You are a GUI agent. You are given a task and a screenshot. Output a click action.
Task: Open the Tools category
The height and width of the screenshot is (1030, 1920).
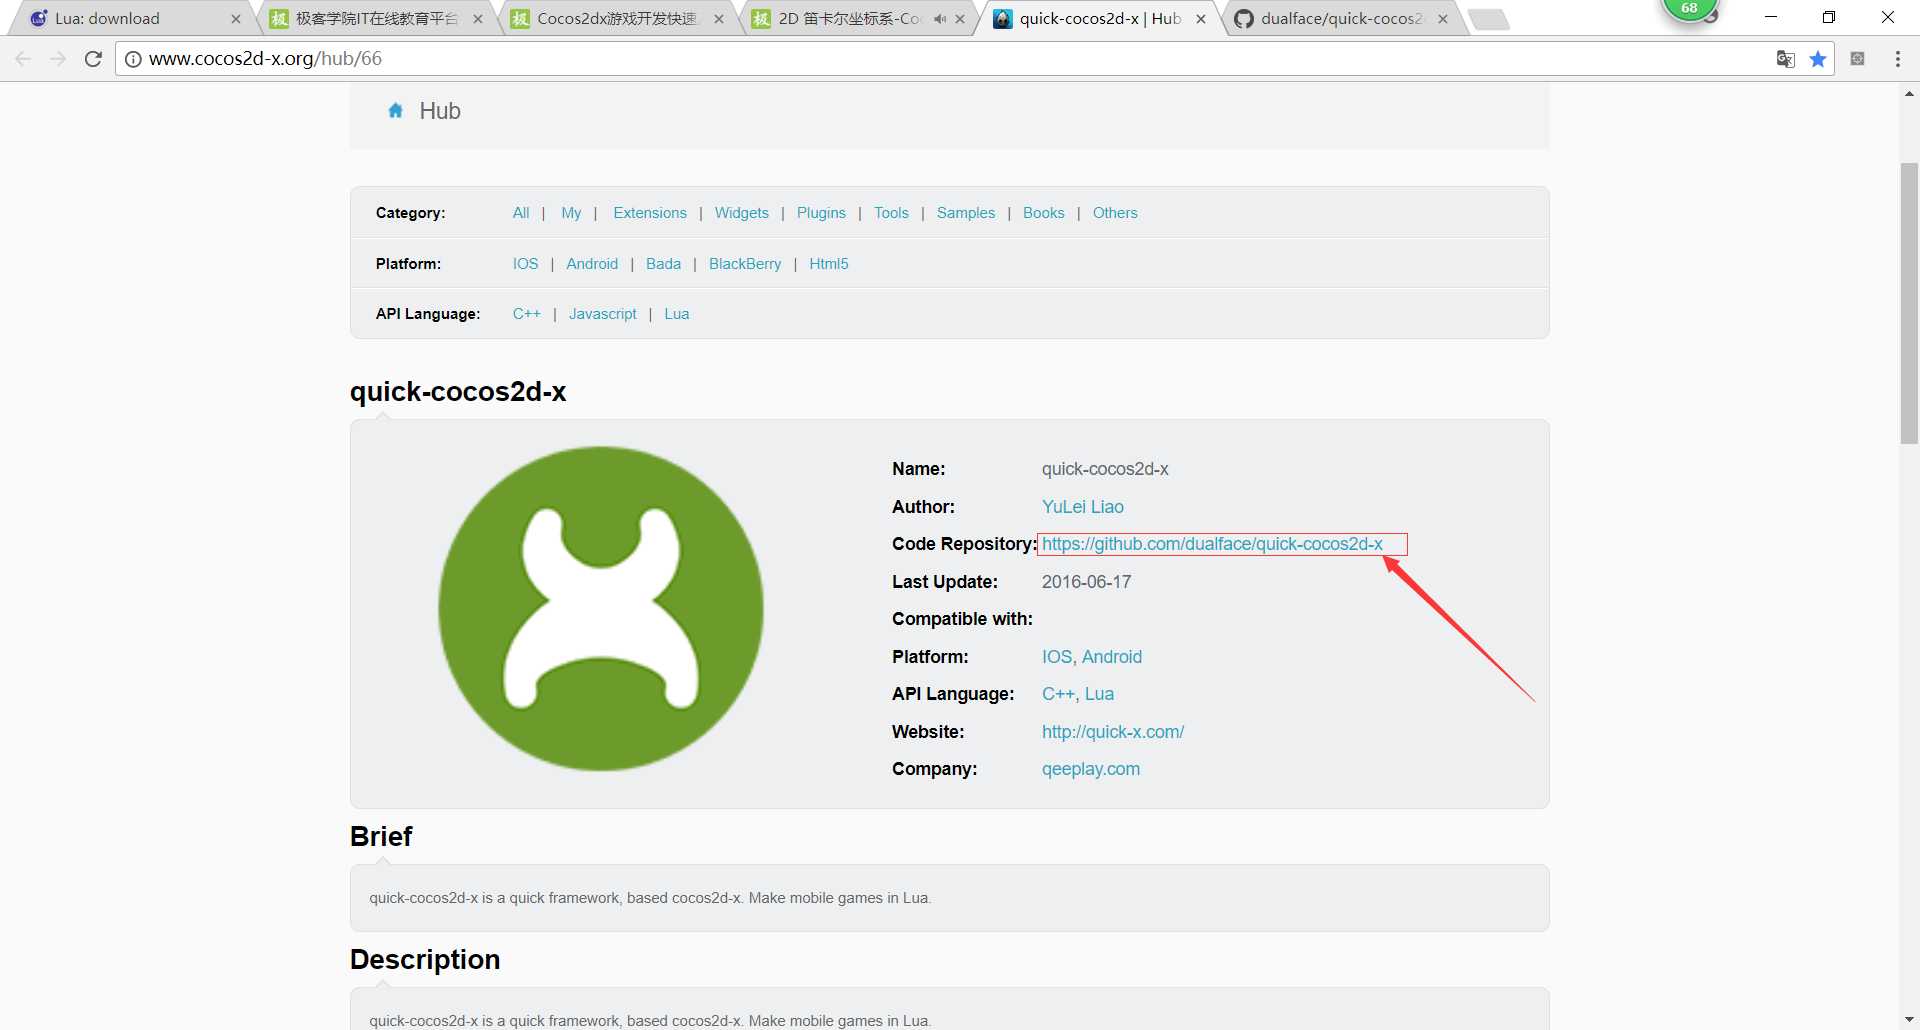[891, 213]
